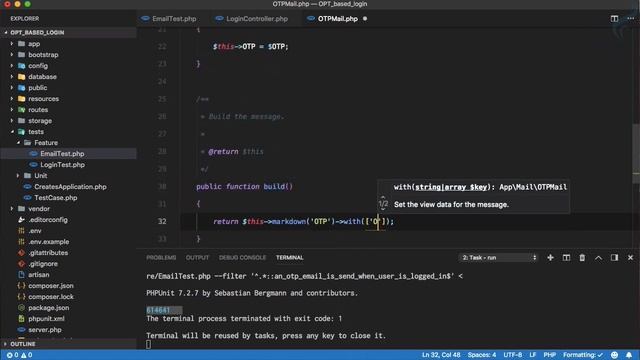Expand the OUTLINE section
The width and height of the screenshot is (640, 360).
[22, 344]
